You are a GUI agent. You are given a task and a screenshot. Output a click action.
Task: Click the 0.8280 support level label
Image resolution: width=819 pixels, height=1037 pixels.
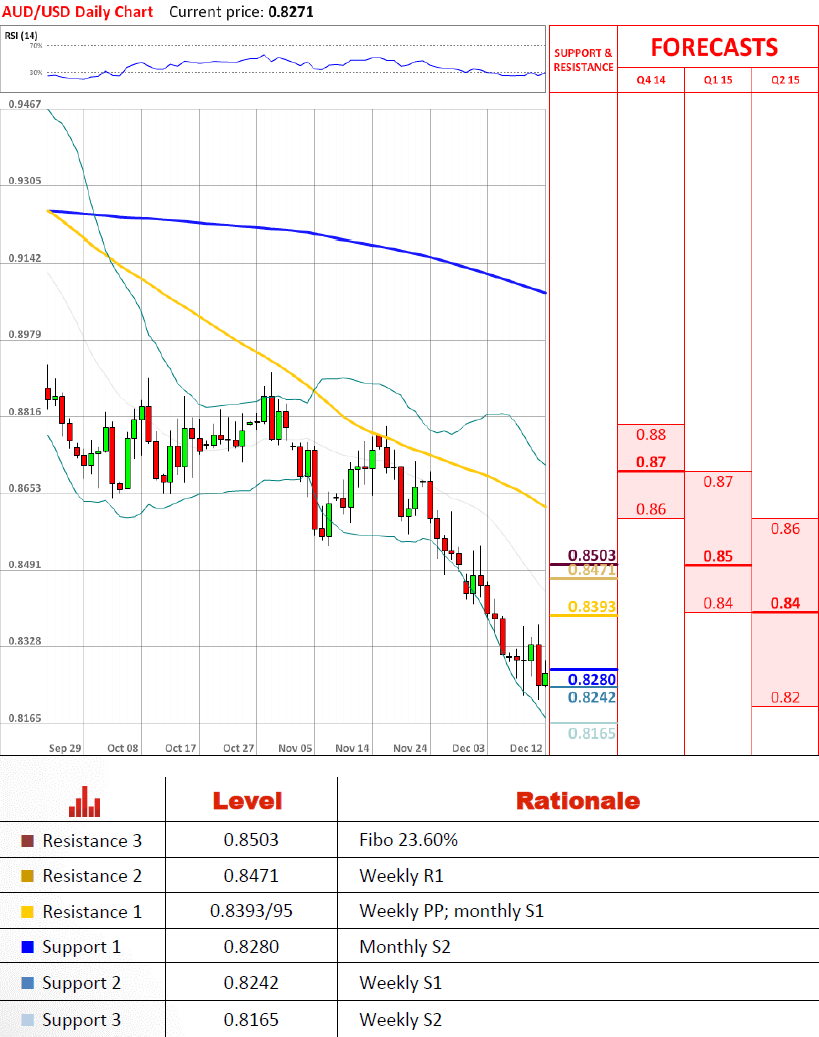click(x=591, y=679)
